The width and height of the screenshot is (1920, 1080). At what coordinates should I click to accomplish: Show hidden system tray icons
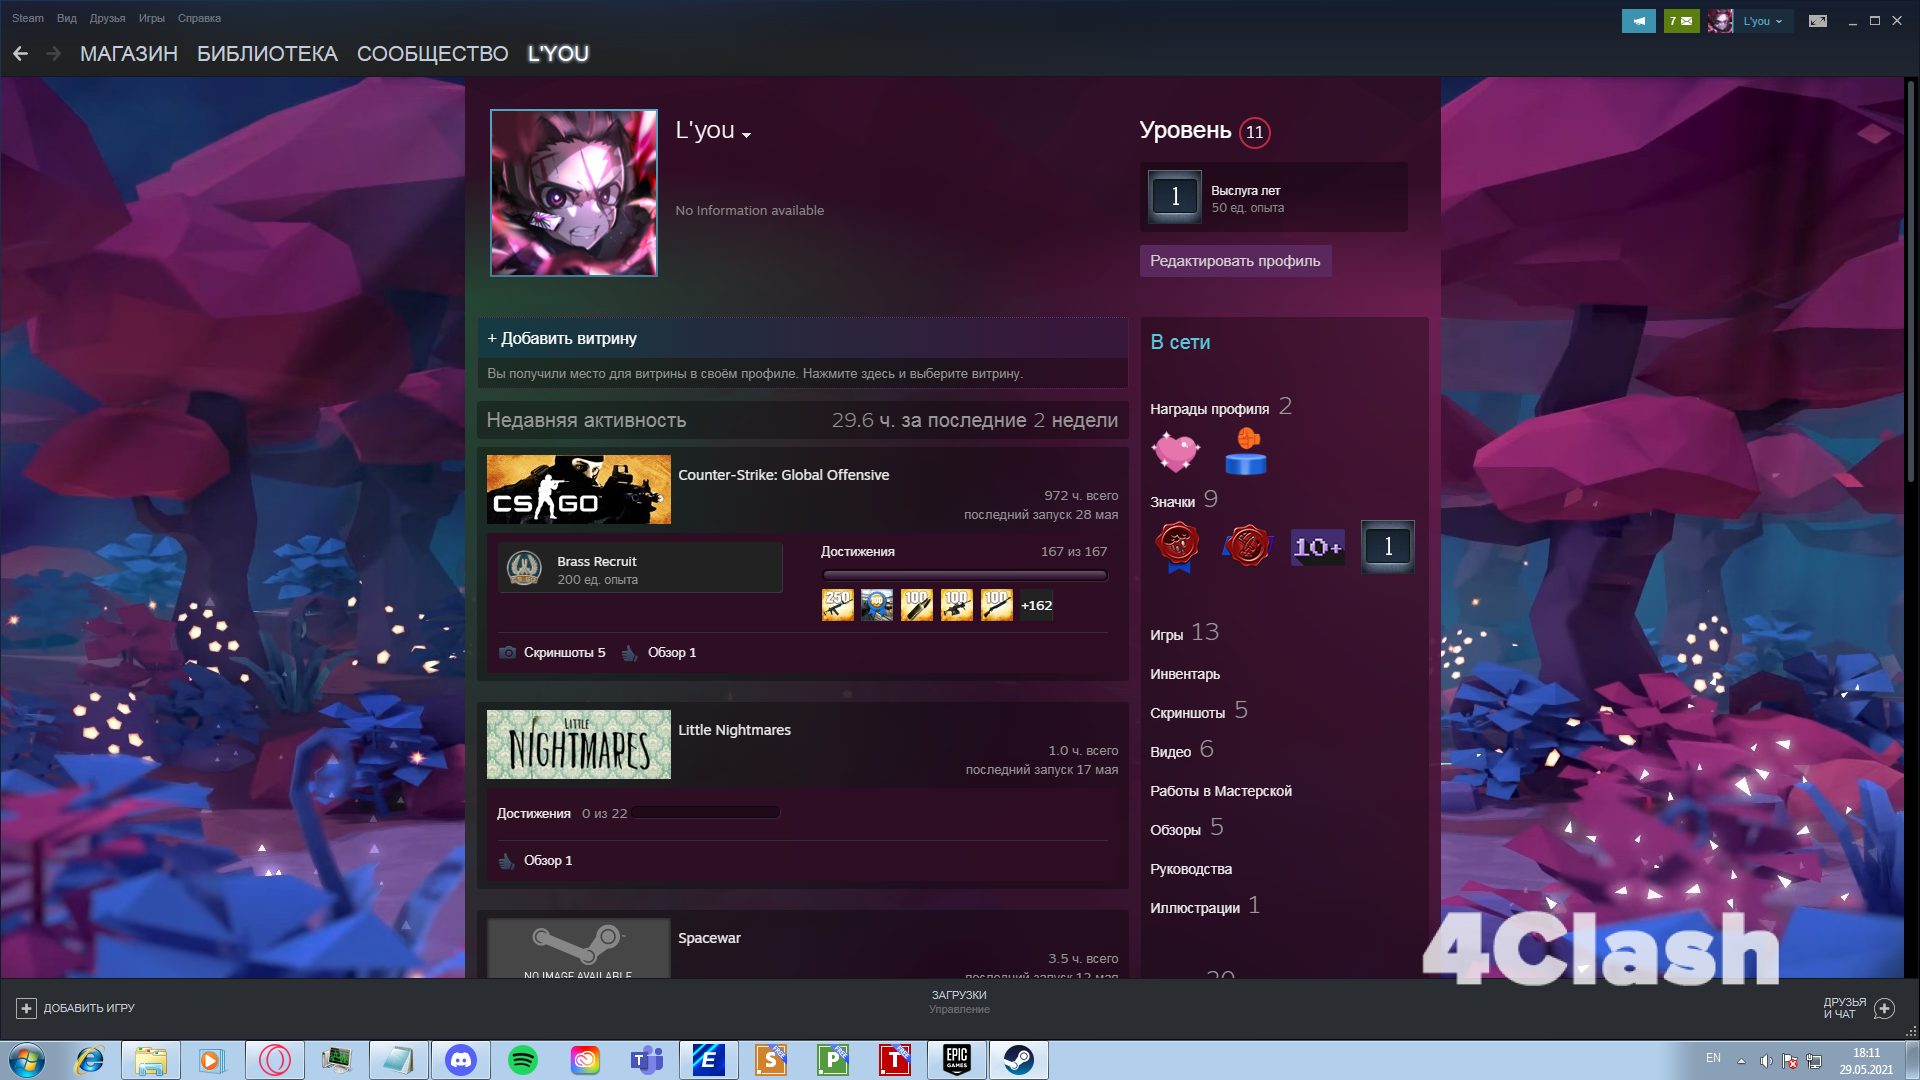[1741, 1060]
